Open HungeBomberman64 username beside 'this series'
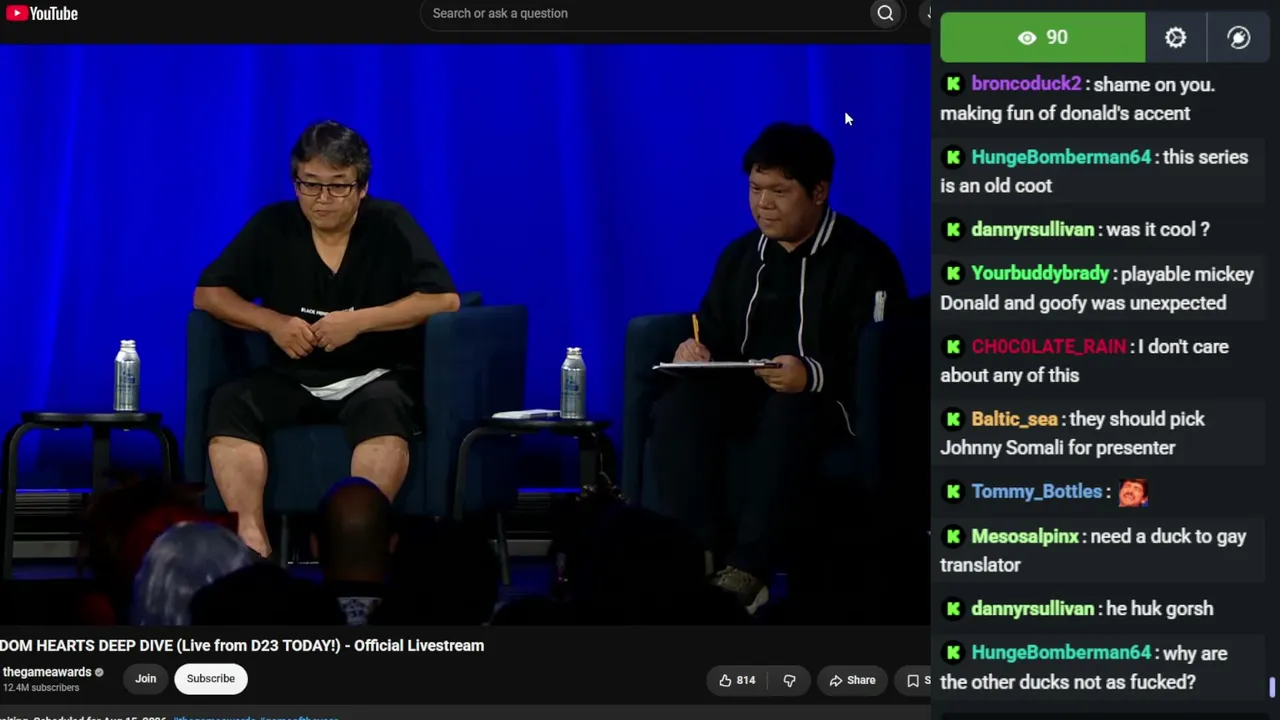The width and height of the screenshot is (1280, 720). (1061, 157)
